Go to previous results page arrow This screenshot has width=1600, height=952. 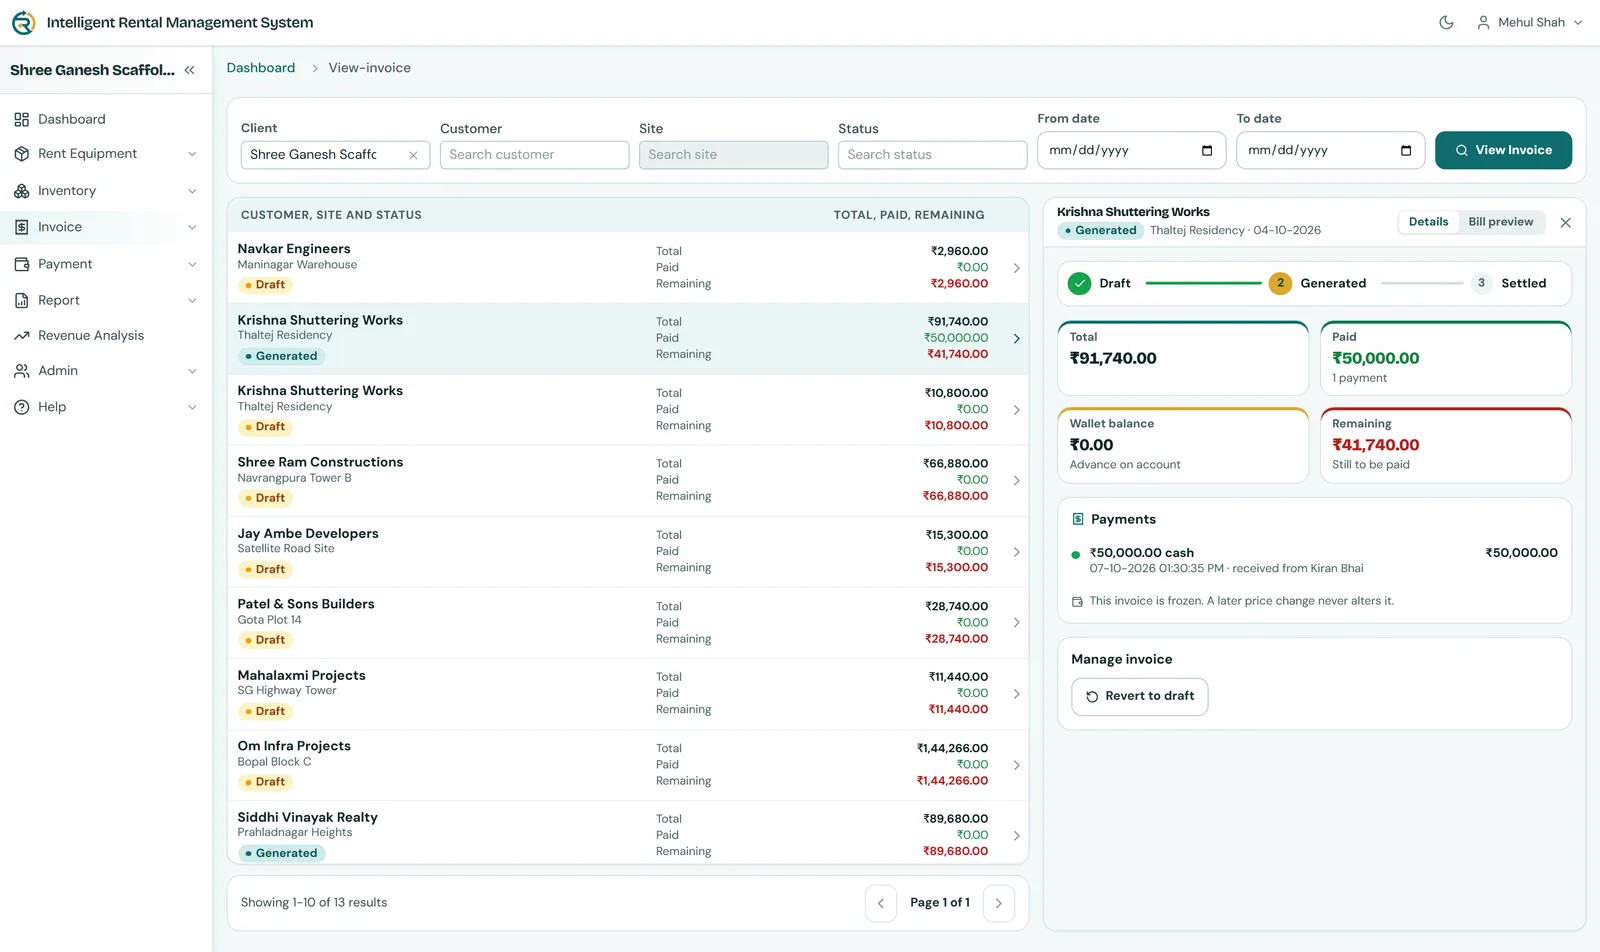(x=881, y=903)
